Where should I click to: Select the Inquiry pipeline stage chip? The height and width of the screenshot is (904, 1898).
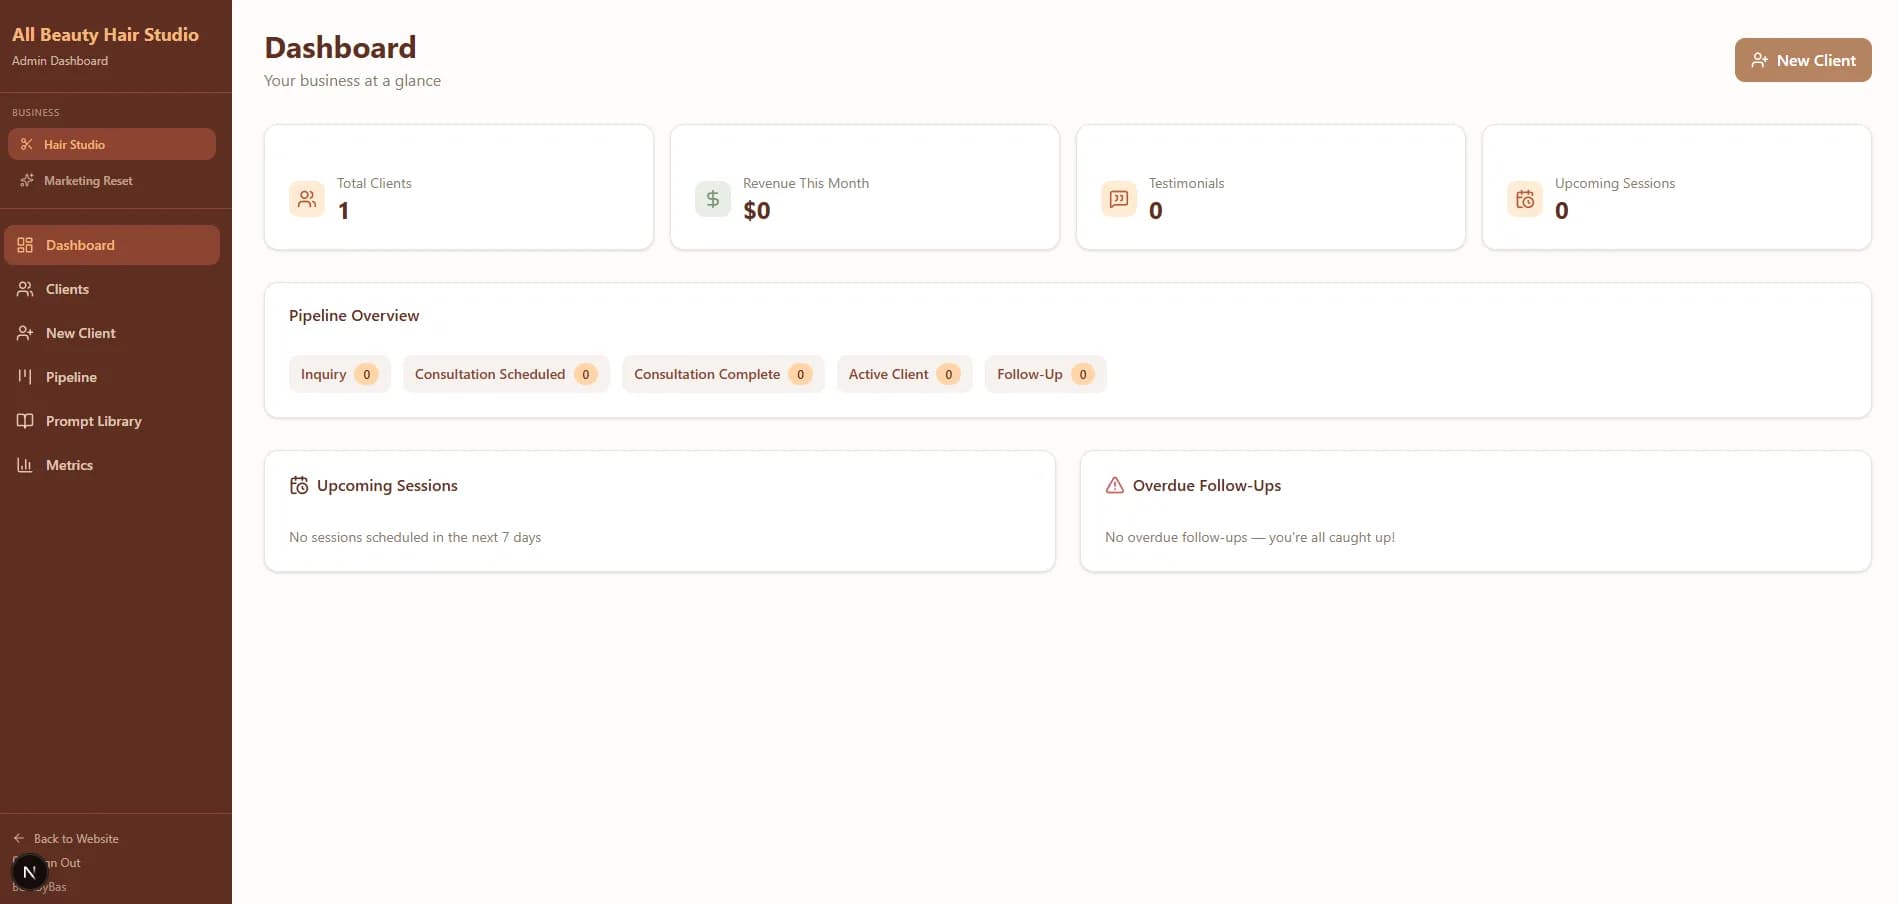[x=338, y=374]
